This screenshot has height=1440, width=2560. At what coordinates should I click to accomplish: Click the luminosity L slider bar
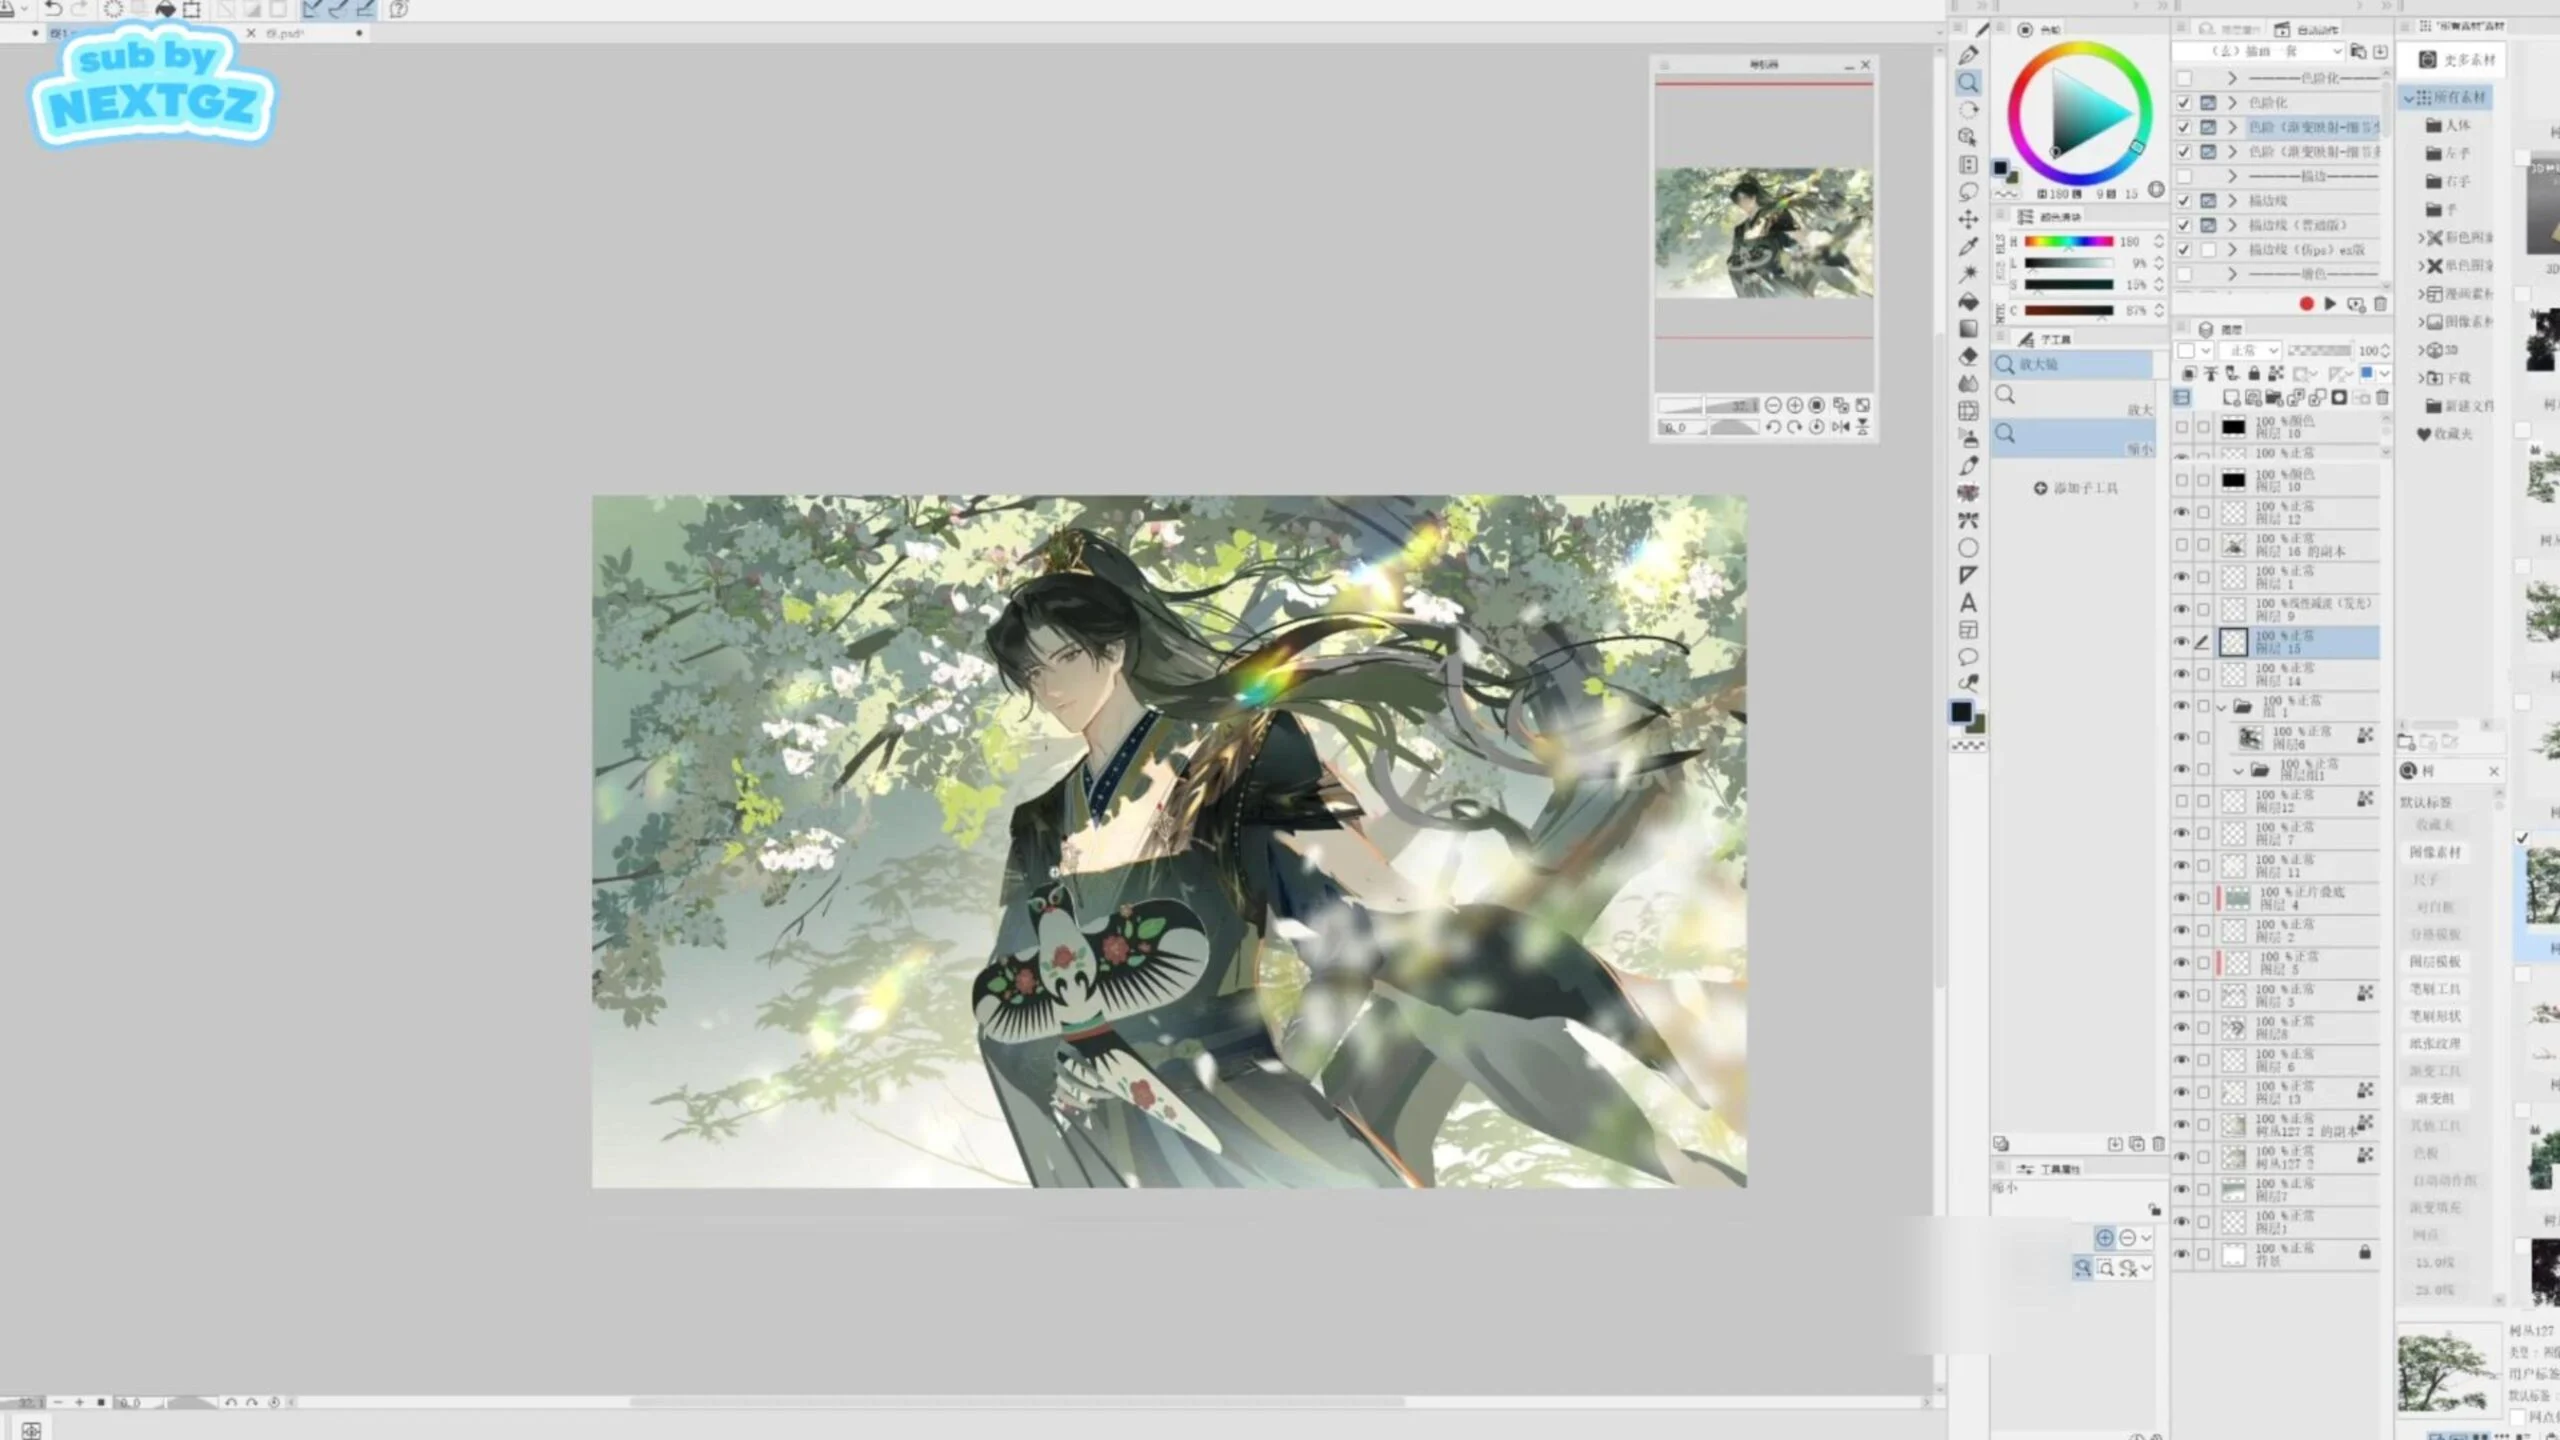(x=2068, y=263)
